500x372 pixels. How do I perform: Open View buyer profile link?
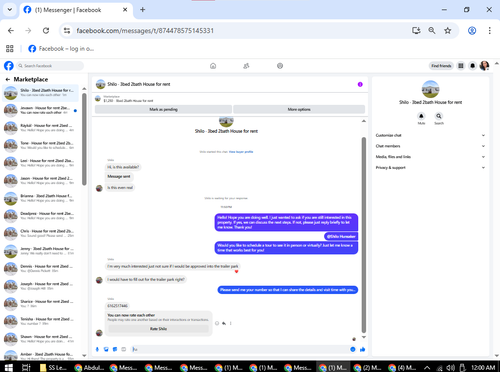[x=241, y=152]
